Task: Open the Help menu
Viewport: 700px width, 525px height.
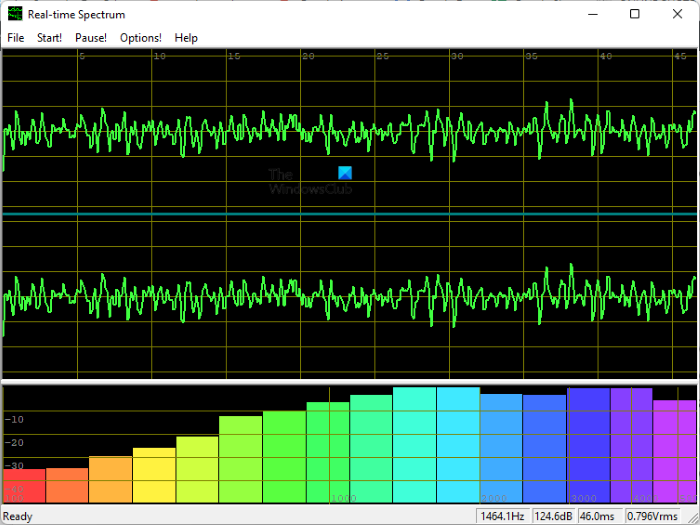Action: coord(186,38)
